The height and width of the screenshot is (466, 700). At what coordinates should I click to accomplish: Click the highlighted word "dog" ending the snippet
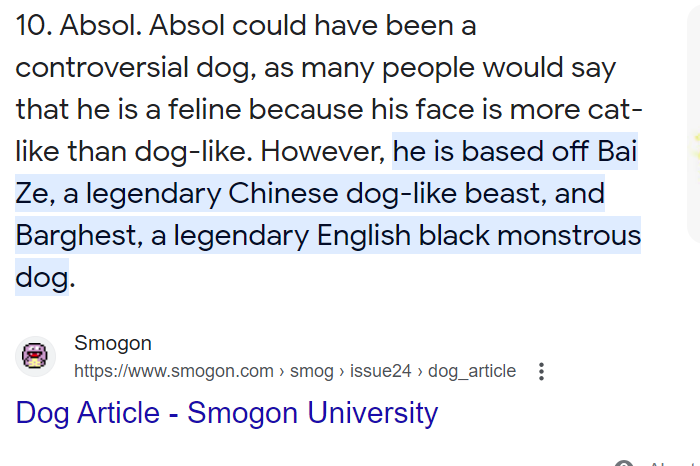tap(41, 278)
